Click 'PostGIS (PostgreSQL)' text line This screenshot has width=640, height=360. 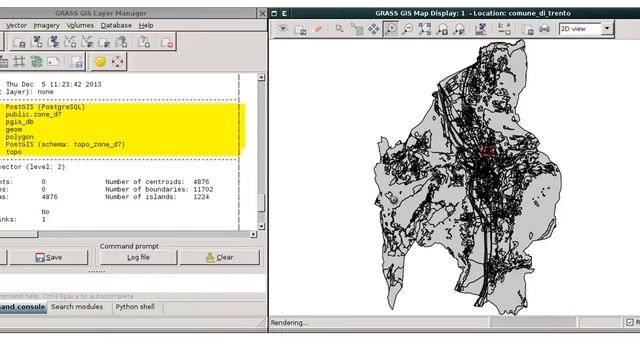tap(45, 107)
